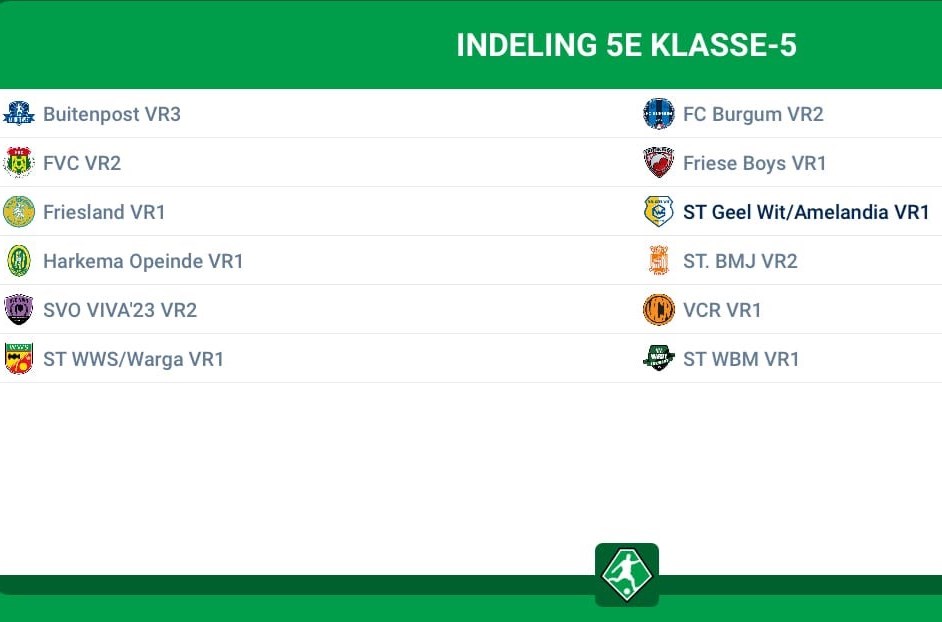Click the Harkema Opeinde oval crest
Screen dimensions: 942x622
19,261
